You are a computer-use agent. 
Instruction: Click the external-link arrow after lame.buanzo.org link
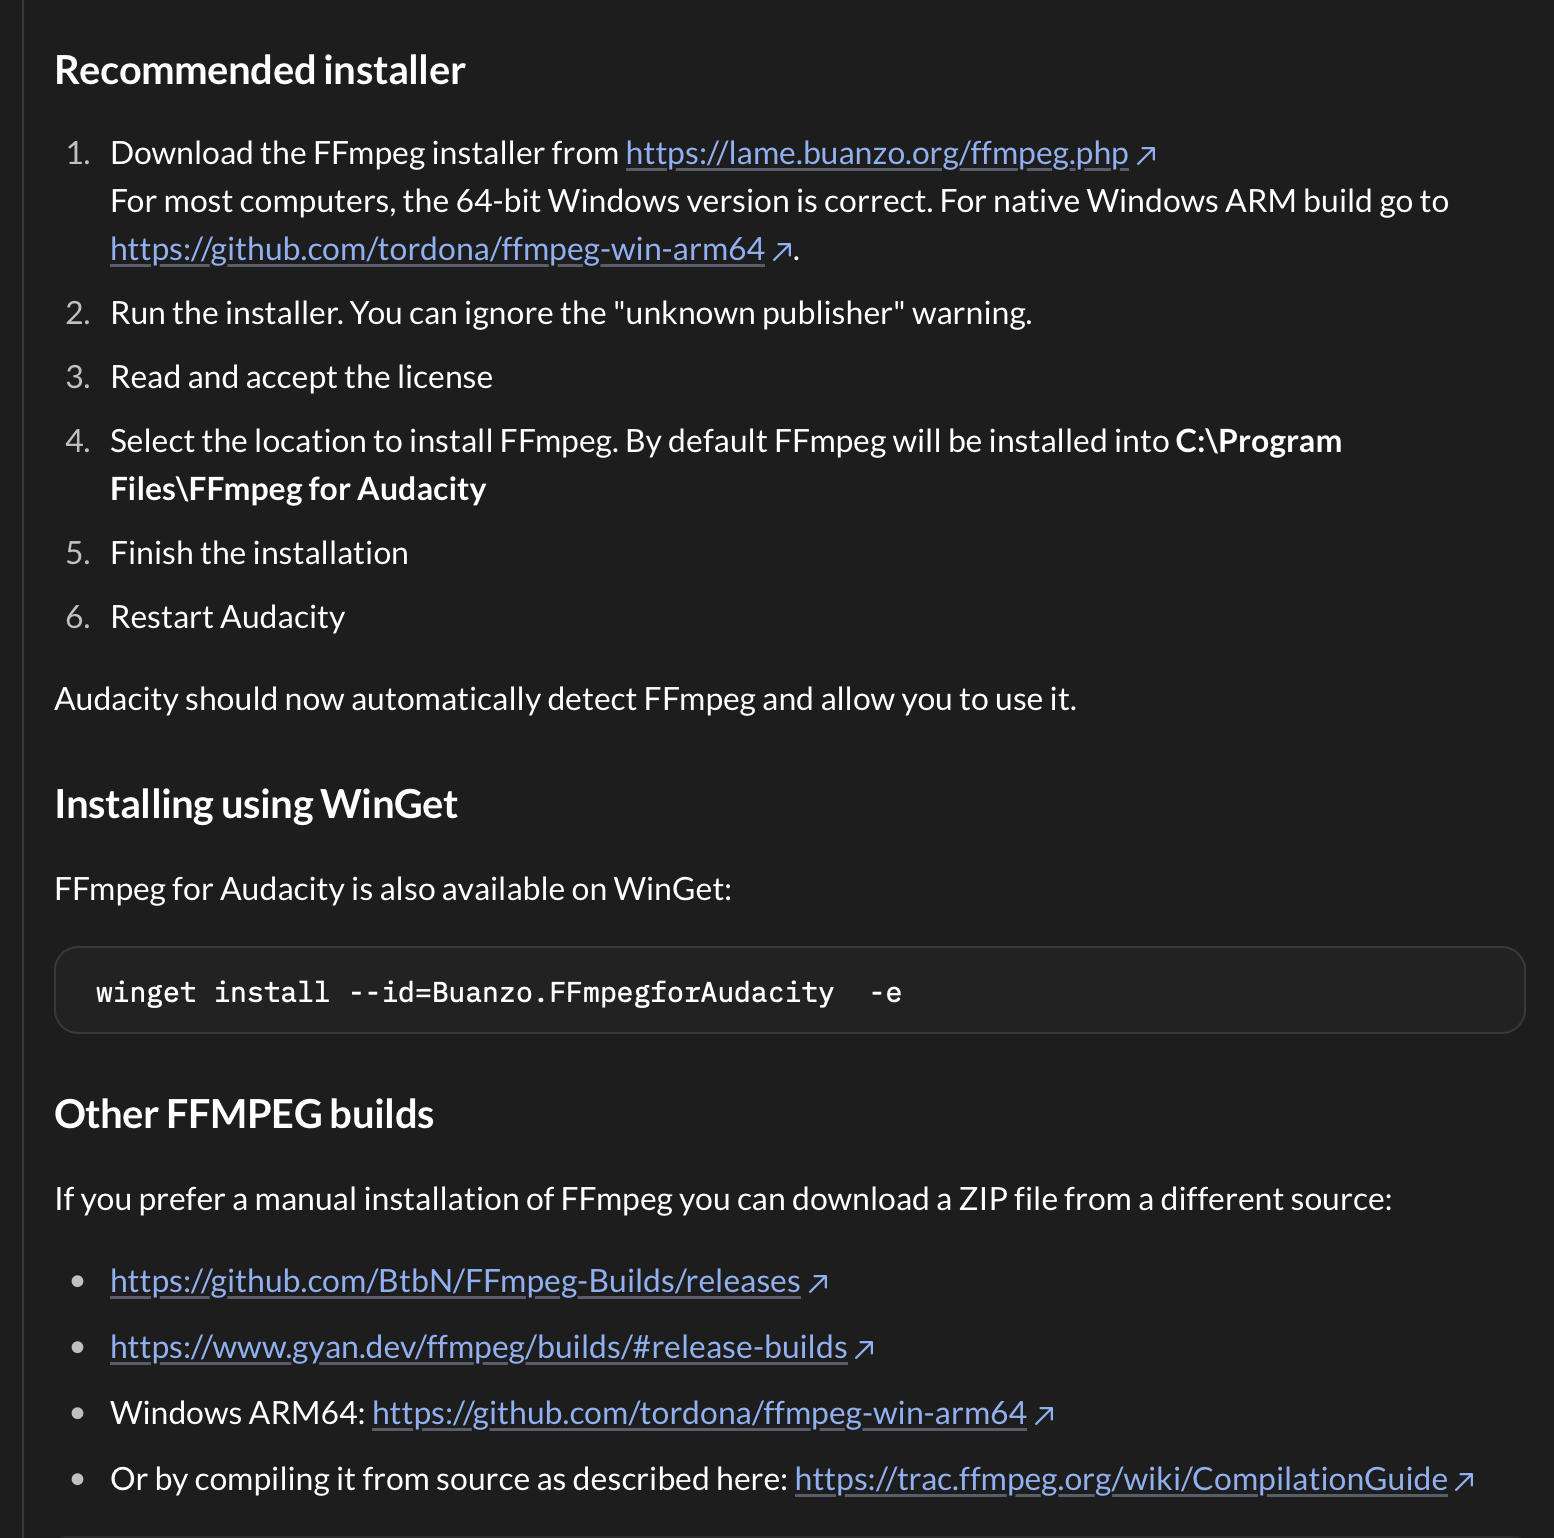[1147, 155]
